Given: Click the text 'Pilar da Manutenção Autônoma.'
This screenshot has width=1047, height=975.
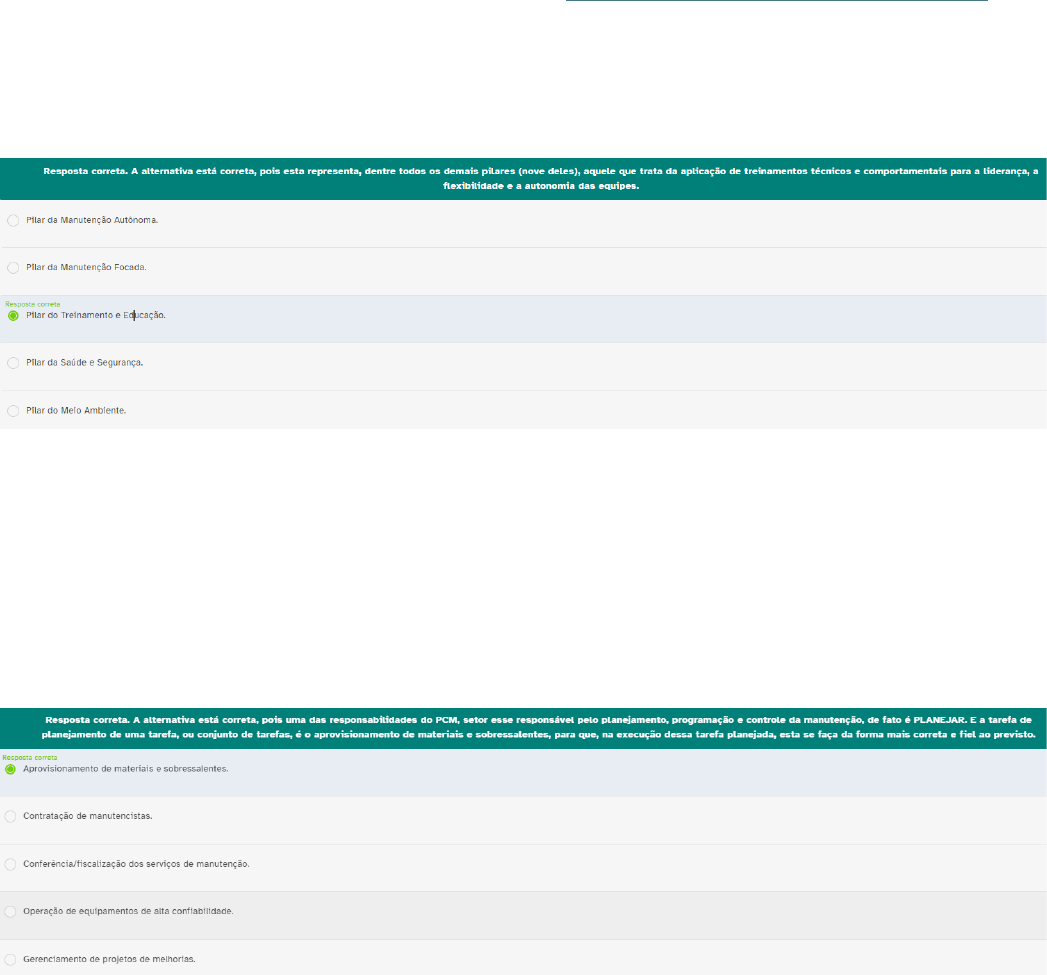Looking at the screenshot, I should coord(92,220).
